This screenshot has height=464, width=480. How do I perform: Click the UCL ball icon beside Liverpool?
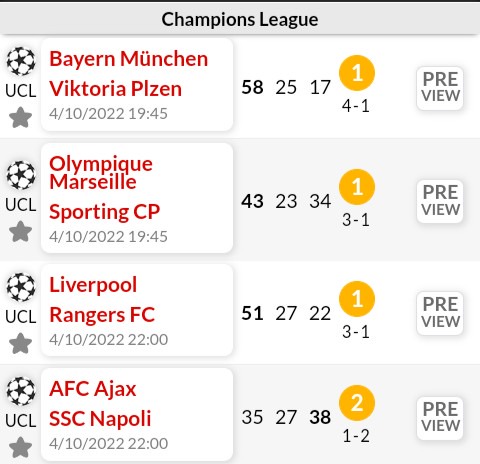(21, 287)
